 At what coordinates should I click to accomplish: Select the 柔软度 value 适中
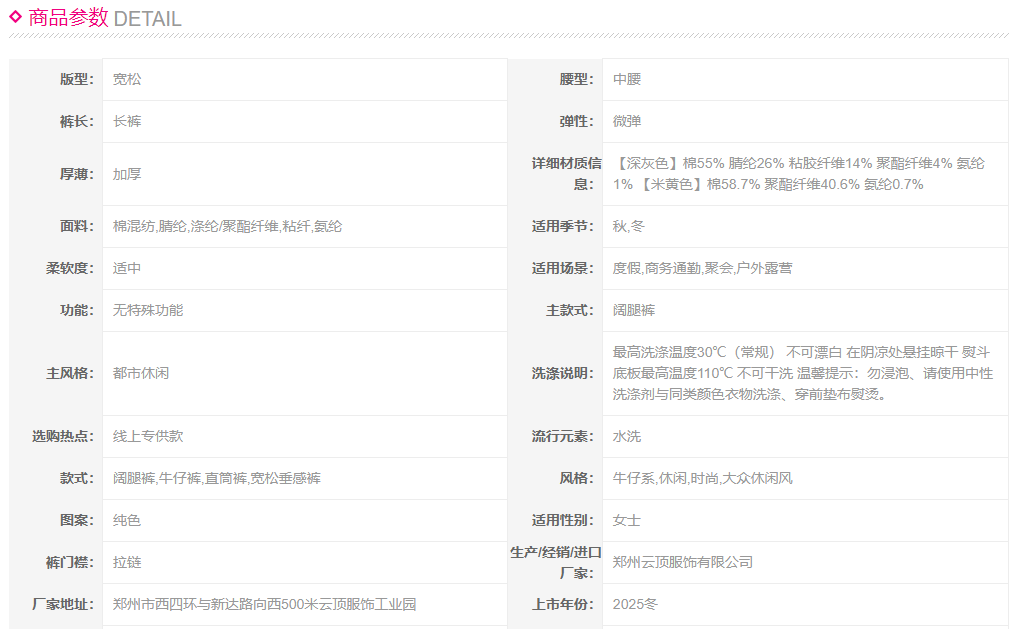(x=127, y=268)
